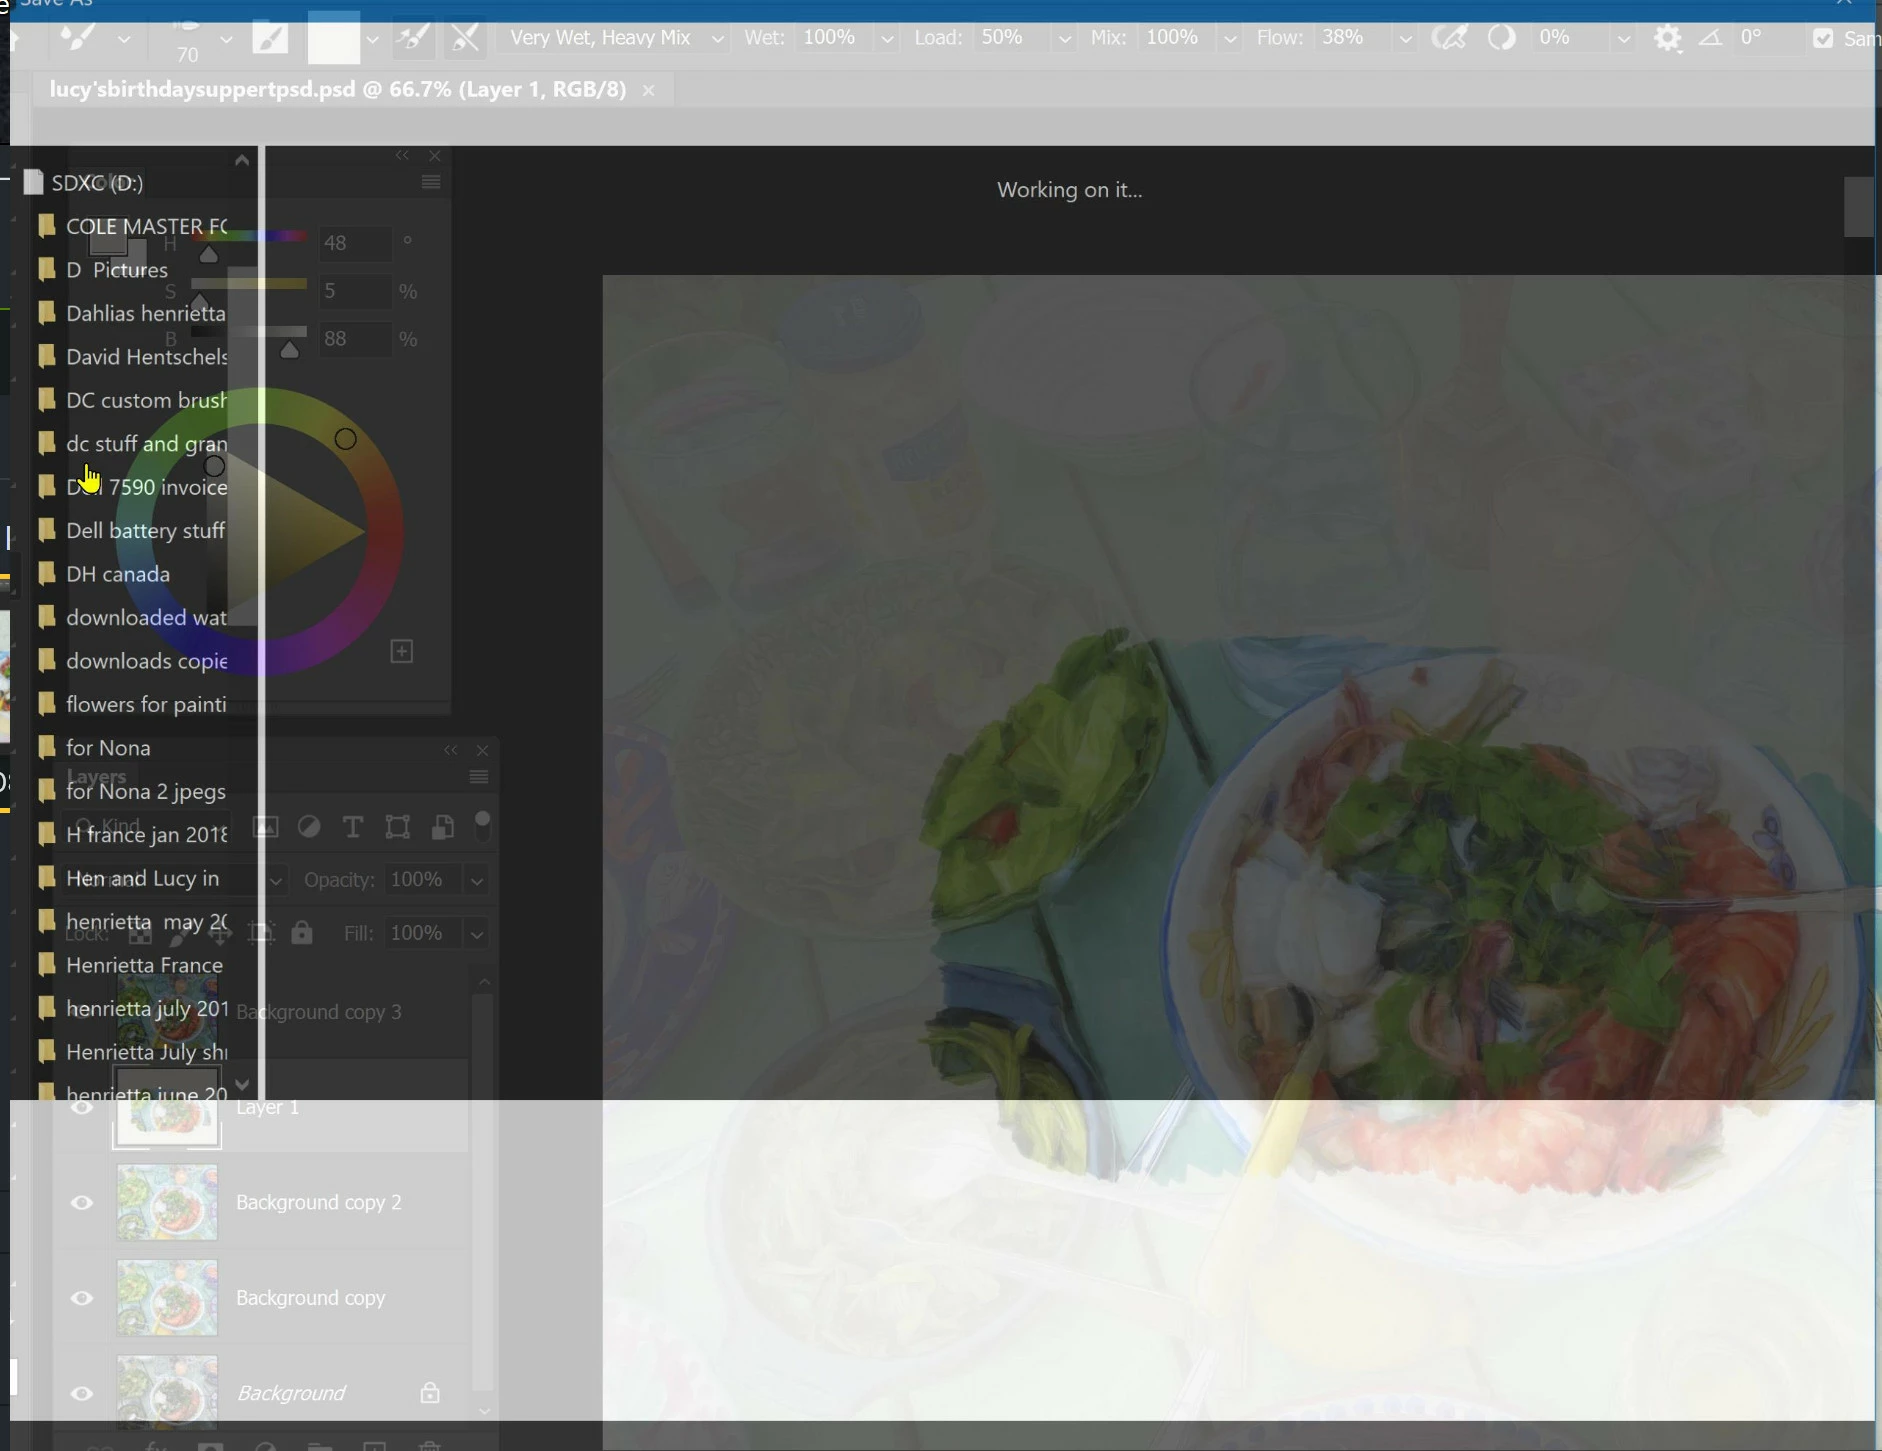Click the smoothing circle icon
This screenshot has height=1451, width=1882.
1501,39
